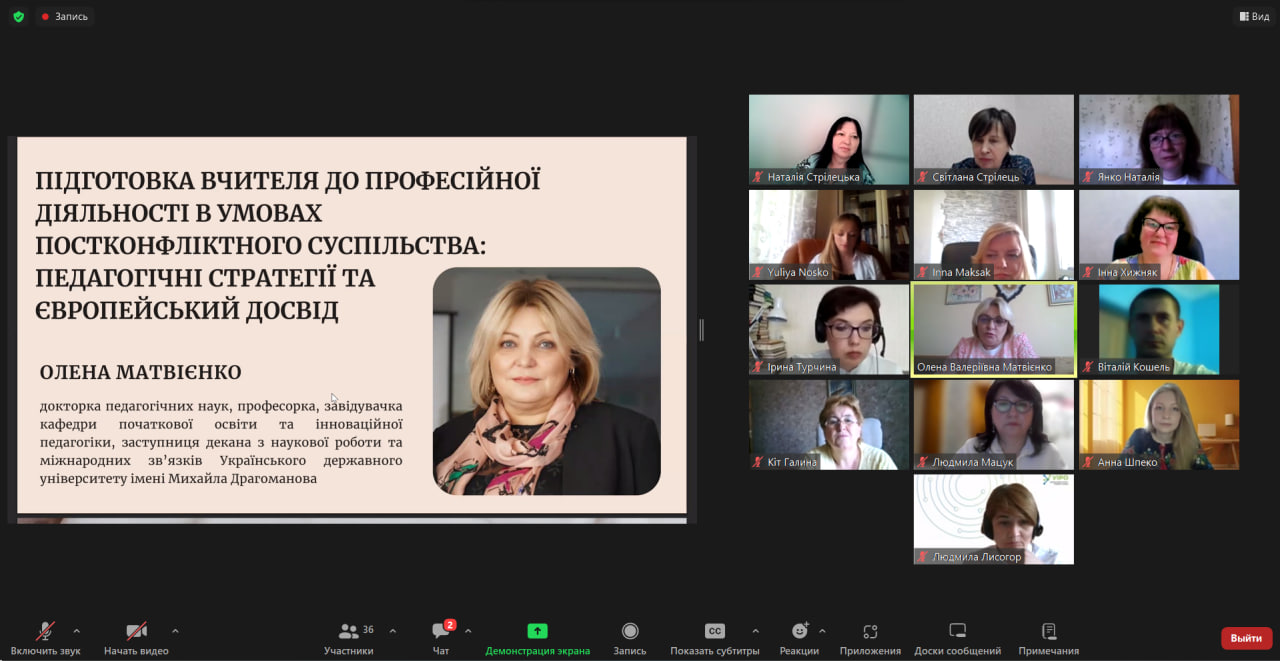Click muted mic icon on Людмила Лисогор tile

tap(923, 557)
